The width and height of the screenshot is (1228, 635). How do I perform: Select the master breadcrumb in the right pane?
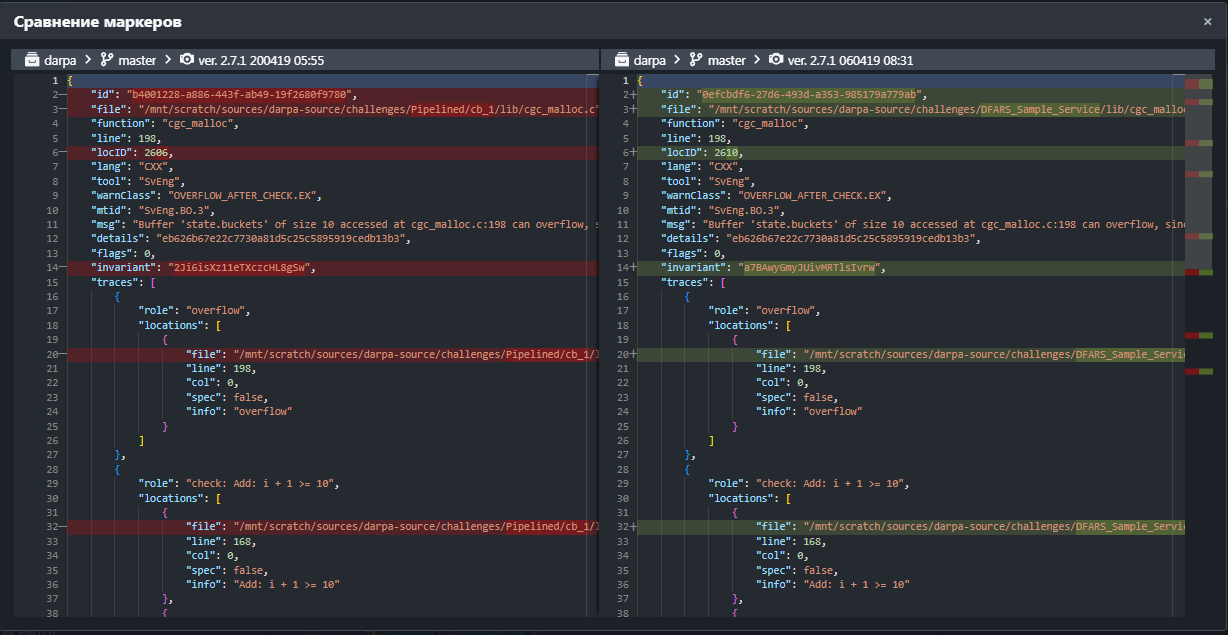(x=726, y=60)
